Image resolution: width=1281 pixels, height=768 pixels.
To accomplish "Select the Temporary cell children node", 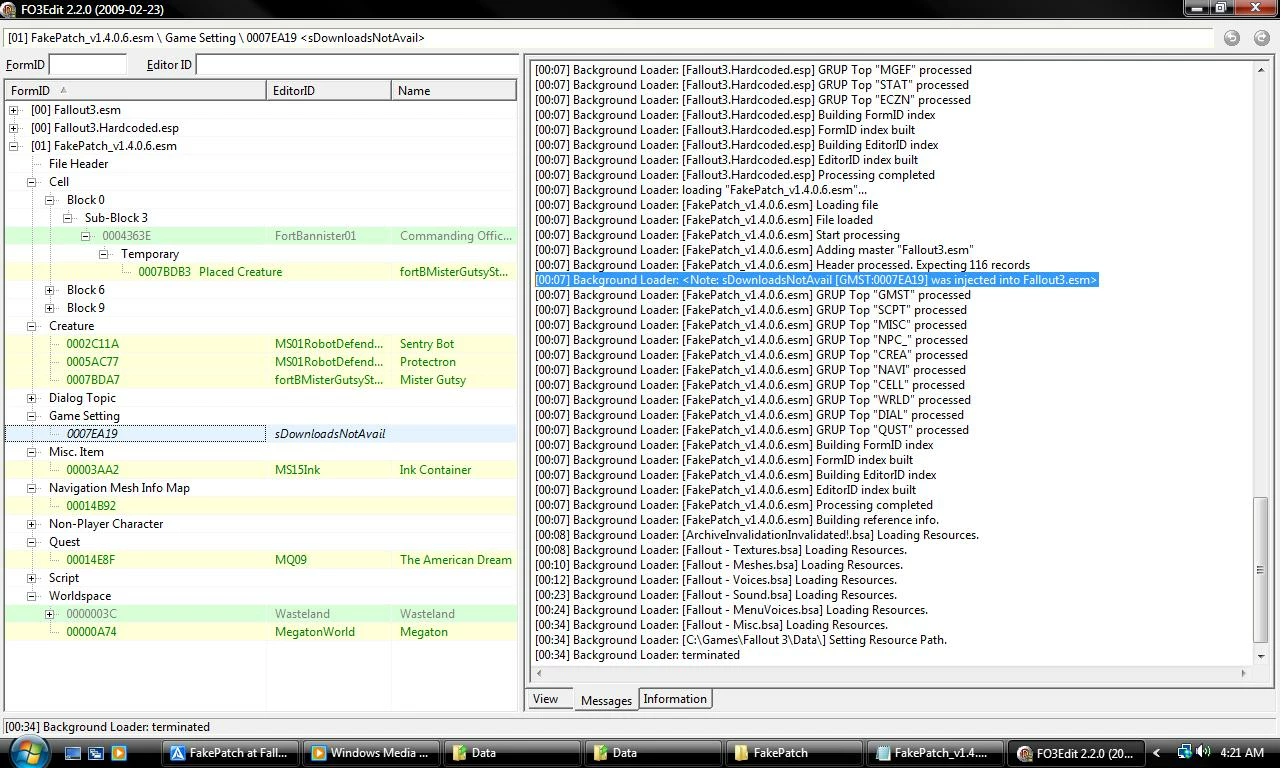I will (x=150, y=254).
